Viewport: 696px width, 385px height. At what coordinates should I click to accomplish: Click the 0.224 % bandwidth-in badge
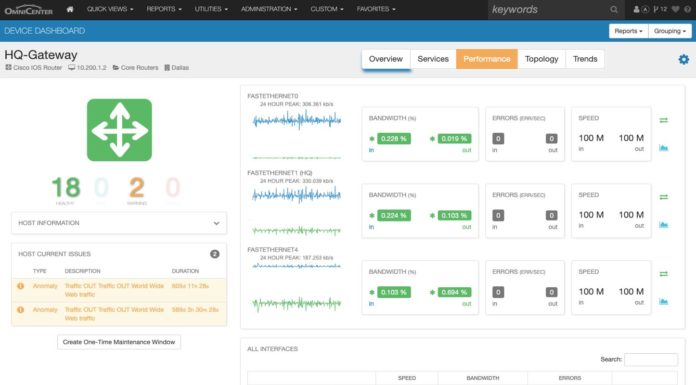pos(394,215)
